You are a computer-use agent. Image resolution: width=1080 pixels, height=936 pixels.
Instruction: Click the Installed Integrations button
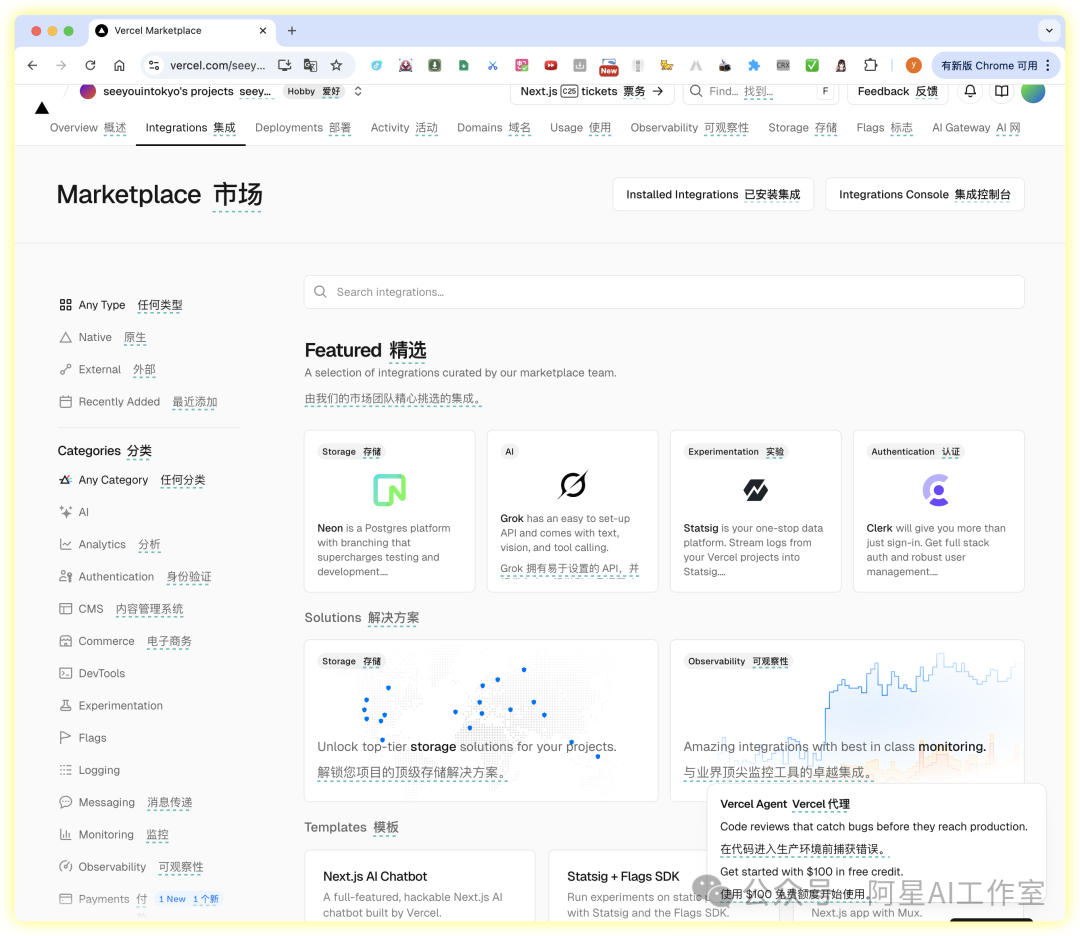[x=713, y=194]
